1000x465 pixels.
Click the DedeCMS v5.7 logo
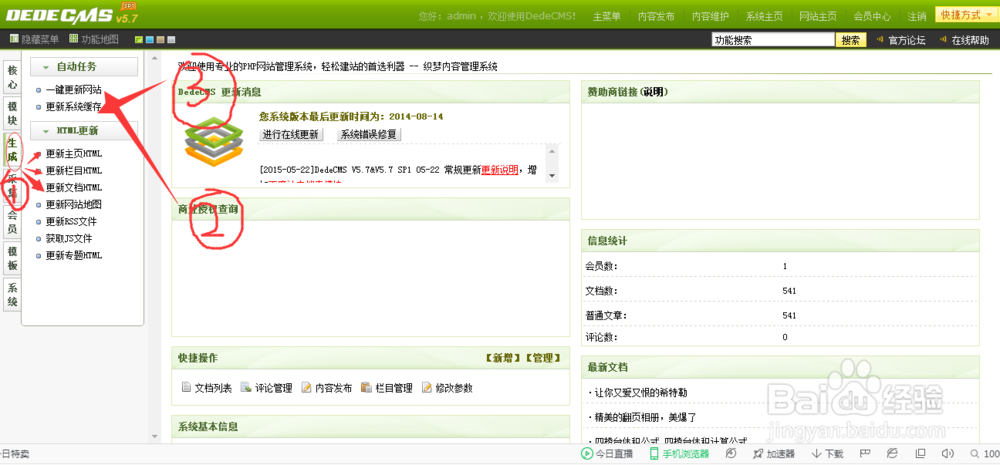(x=71, y=14)
